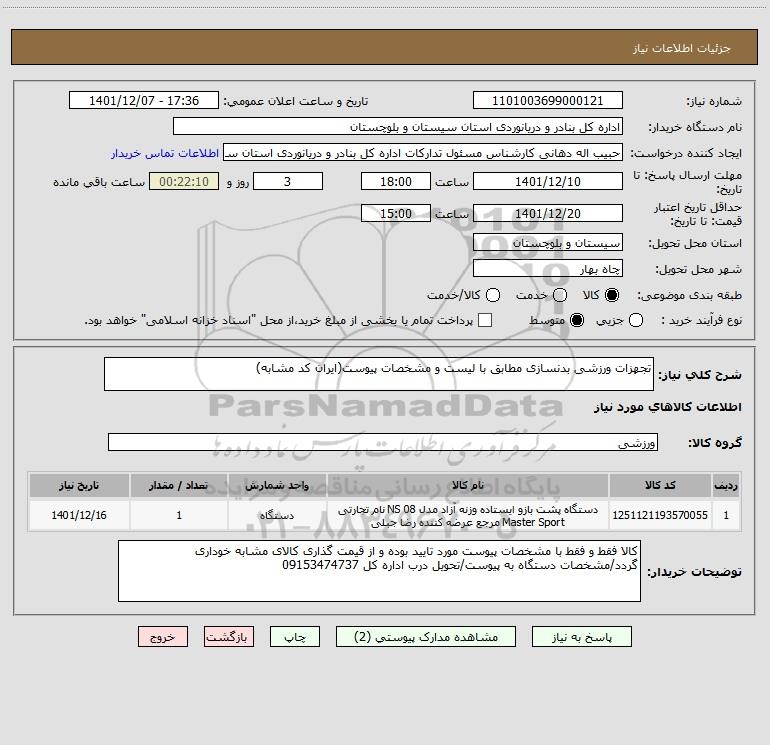Select the کالا radio button

(x=612, y=295)
